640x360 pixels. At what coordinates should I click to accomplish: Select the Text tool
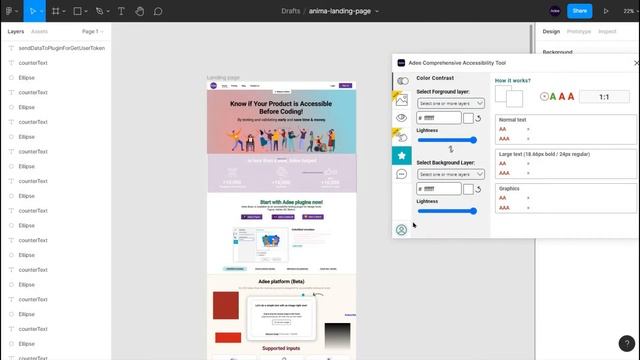pos(121,11)
